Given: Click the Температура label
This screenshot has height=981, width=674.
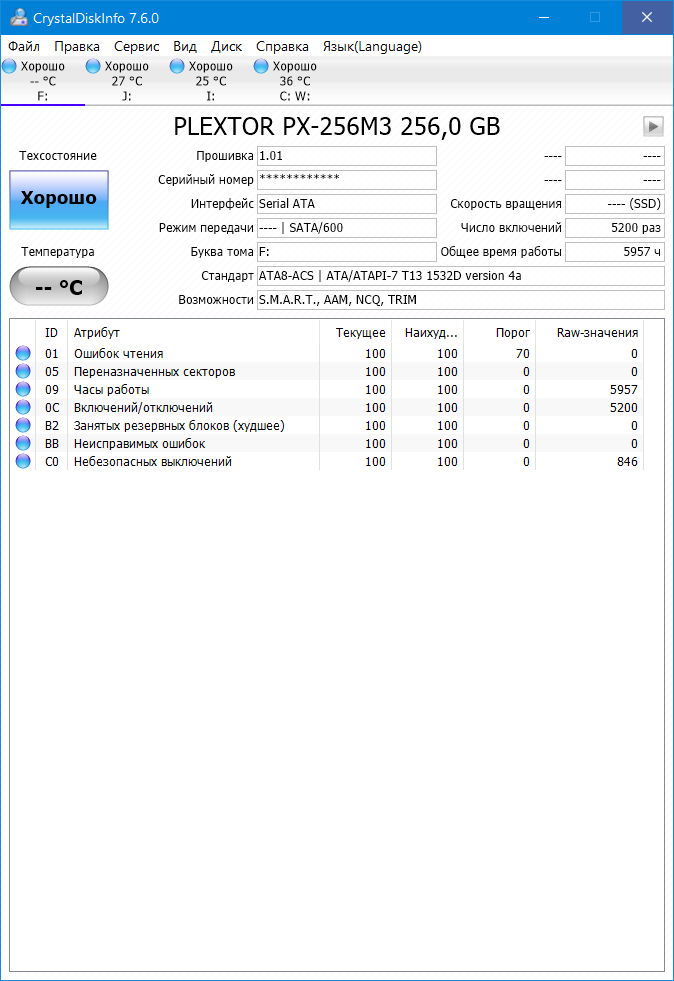Looking at the screenshot, I should coord(58,252).
